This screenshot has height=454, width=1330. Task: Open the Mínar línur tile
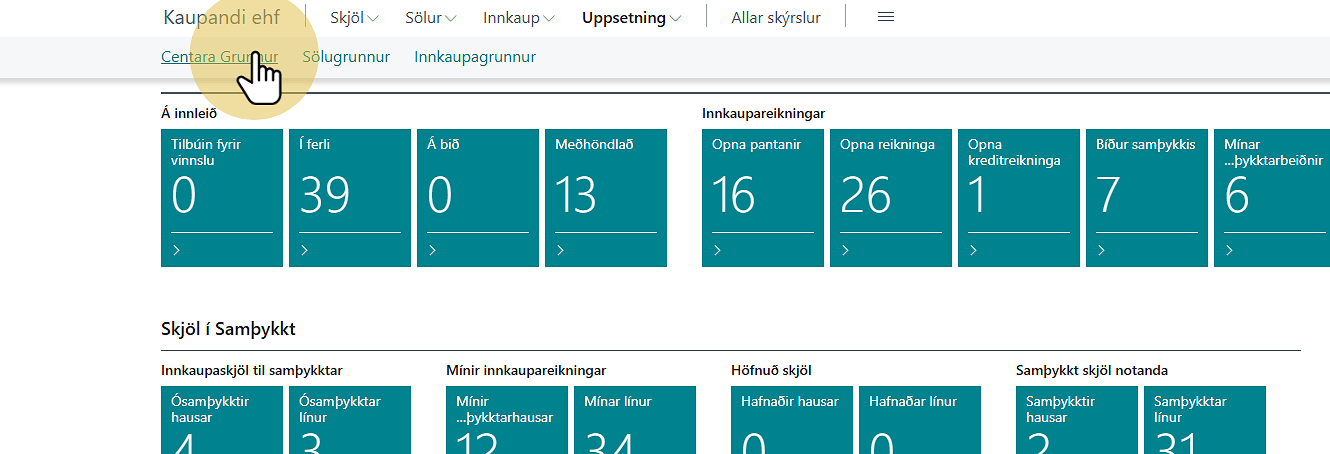click(x=635, y=420)
